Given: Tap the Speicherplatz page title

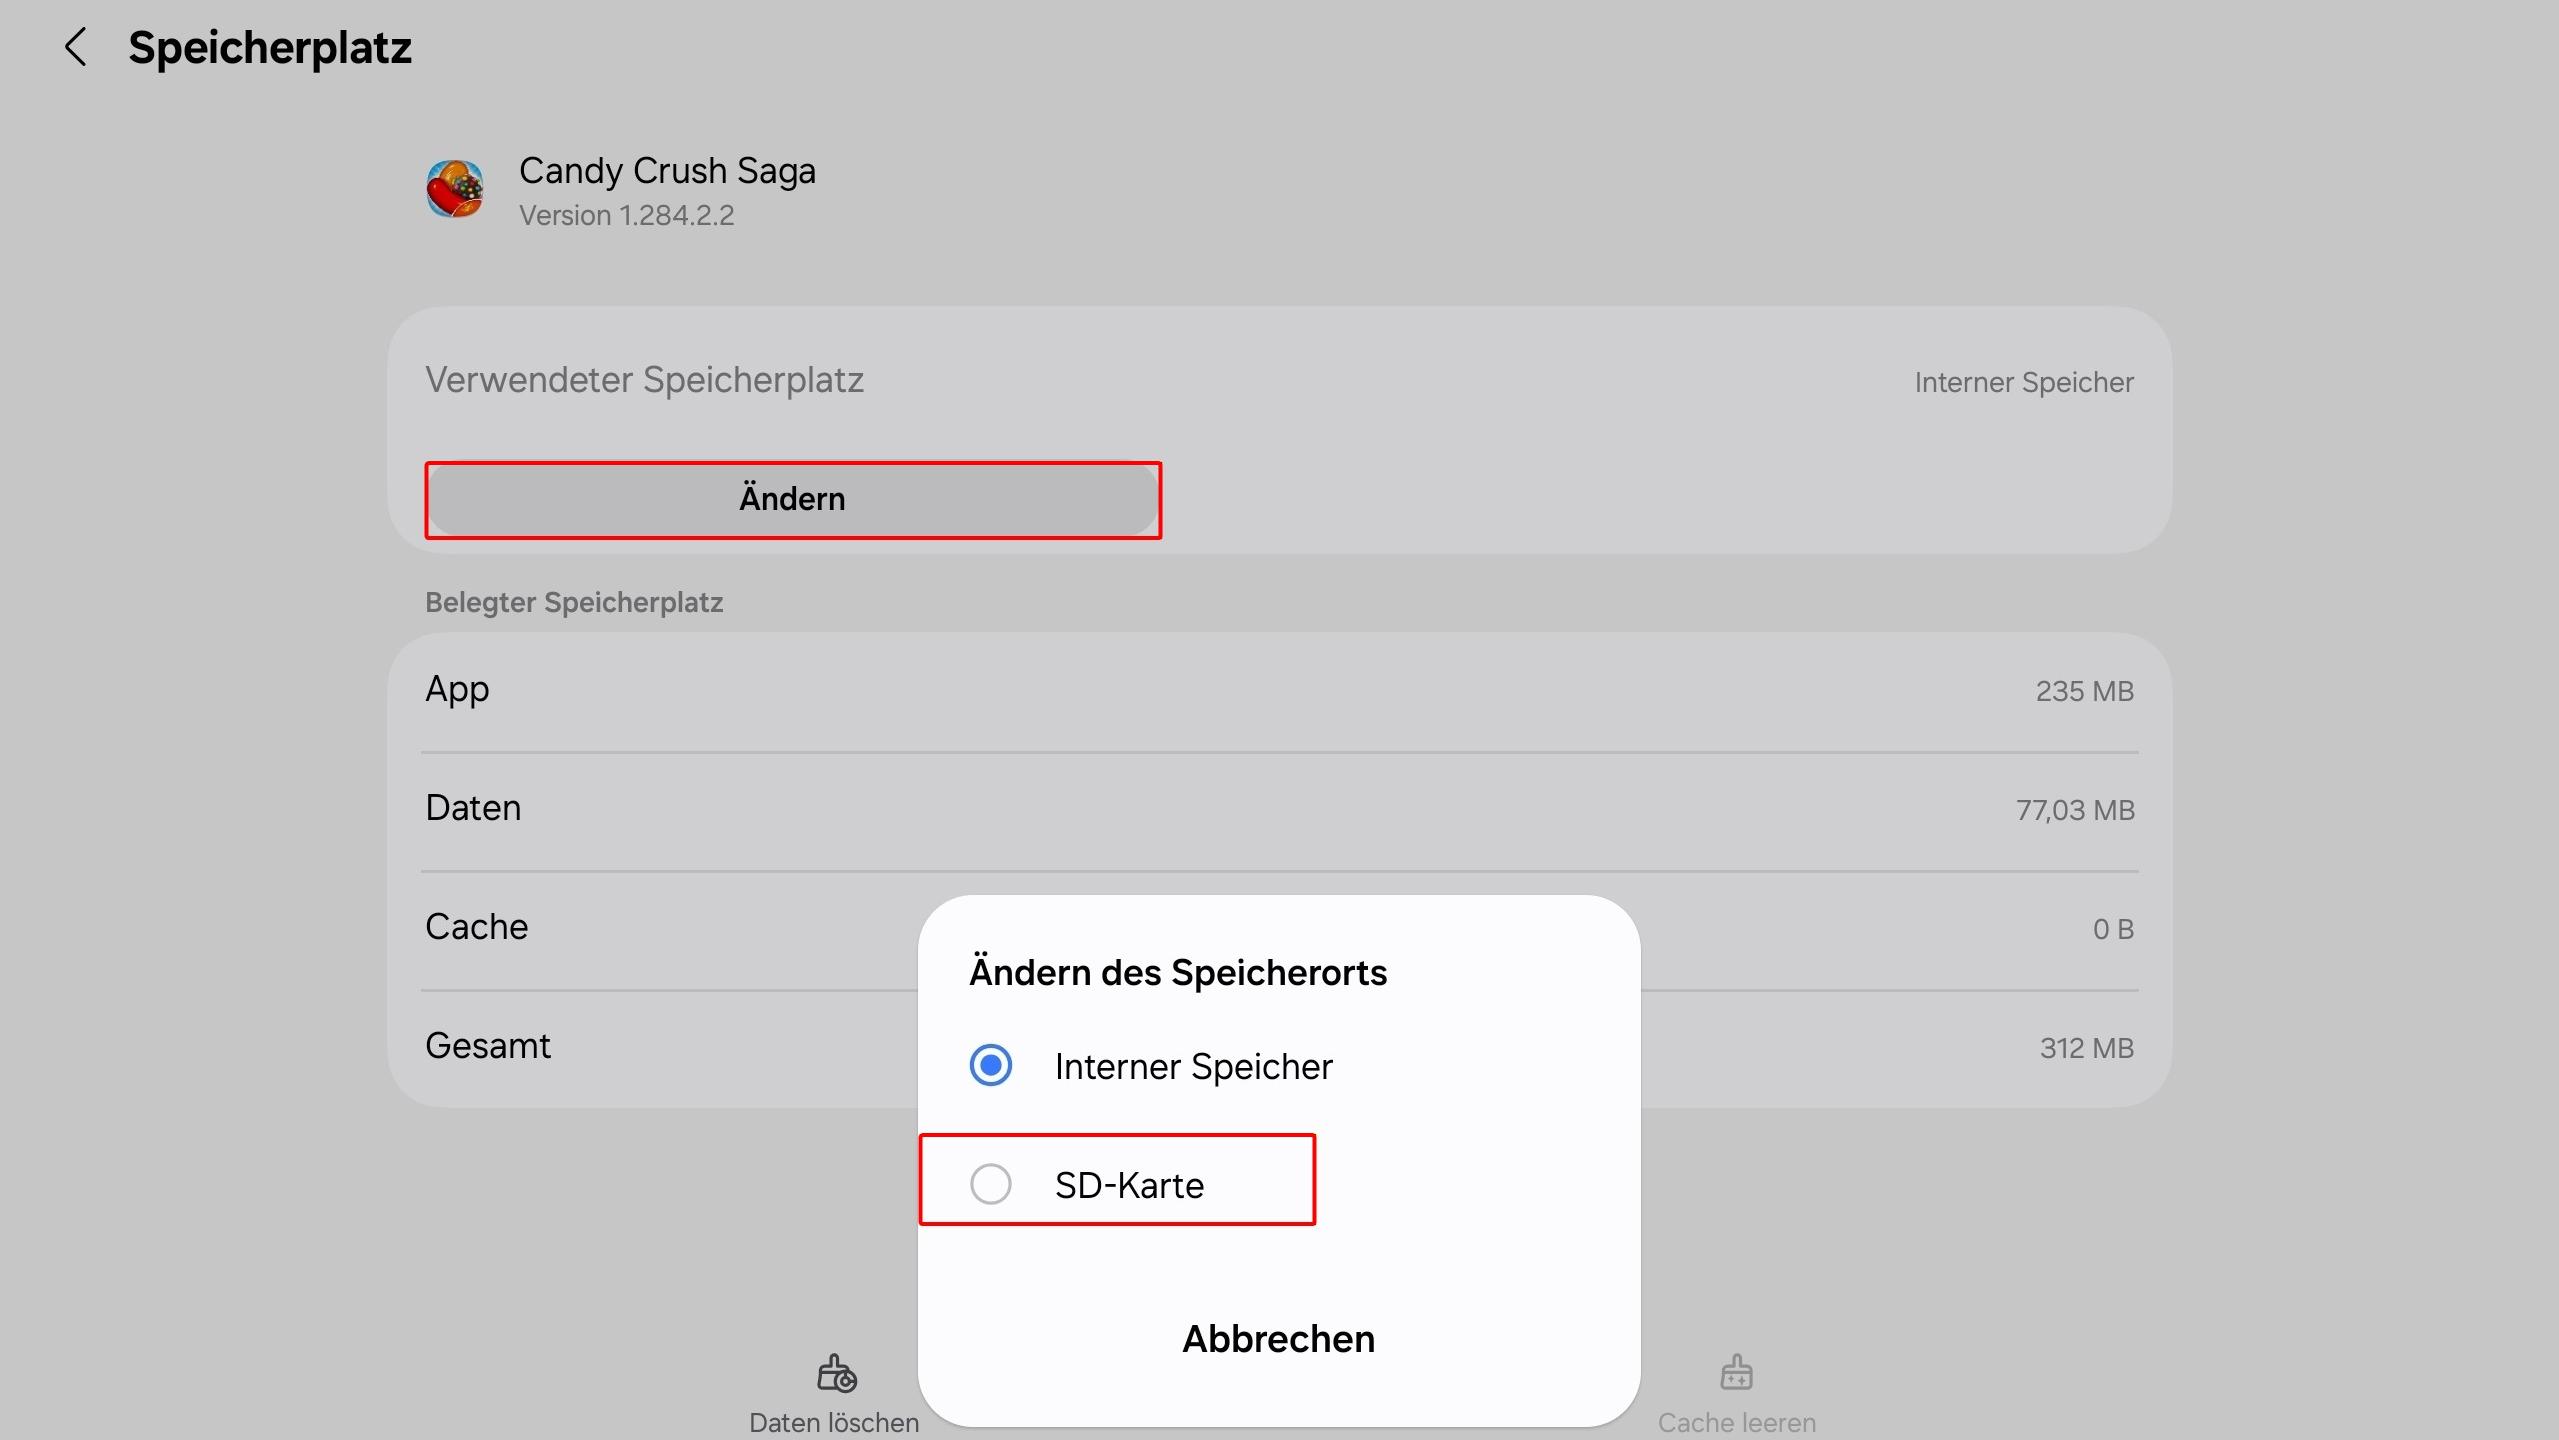Looking at the screenshot, I should pyautogui.click(x=270, y=48).
